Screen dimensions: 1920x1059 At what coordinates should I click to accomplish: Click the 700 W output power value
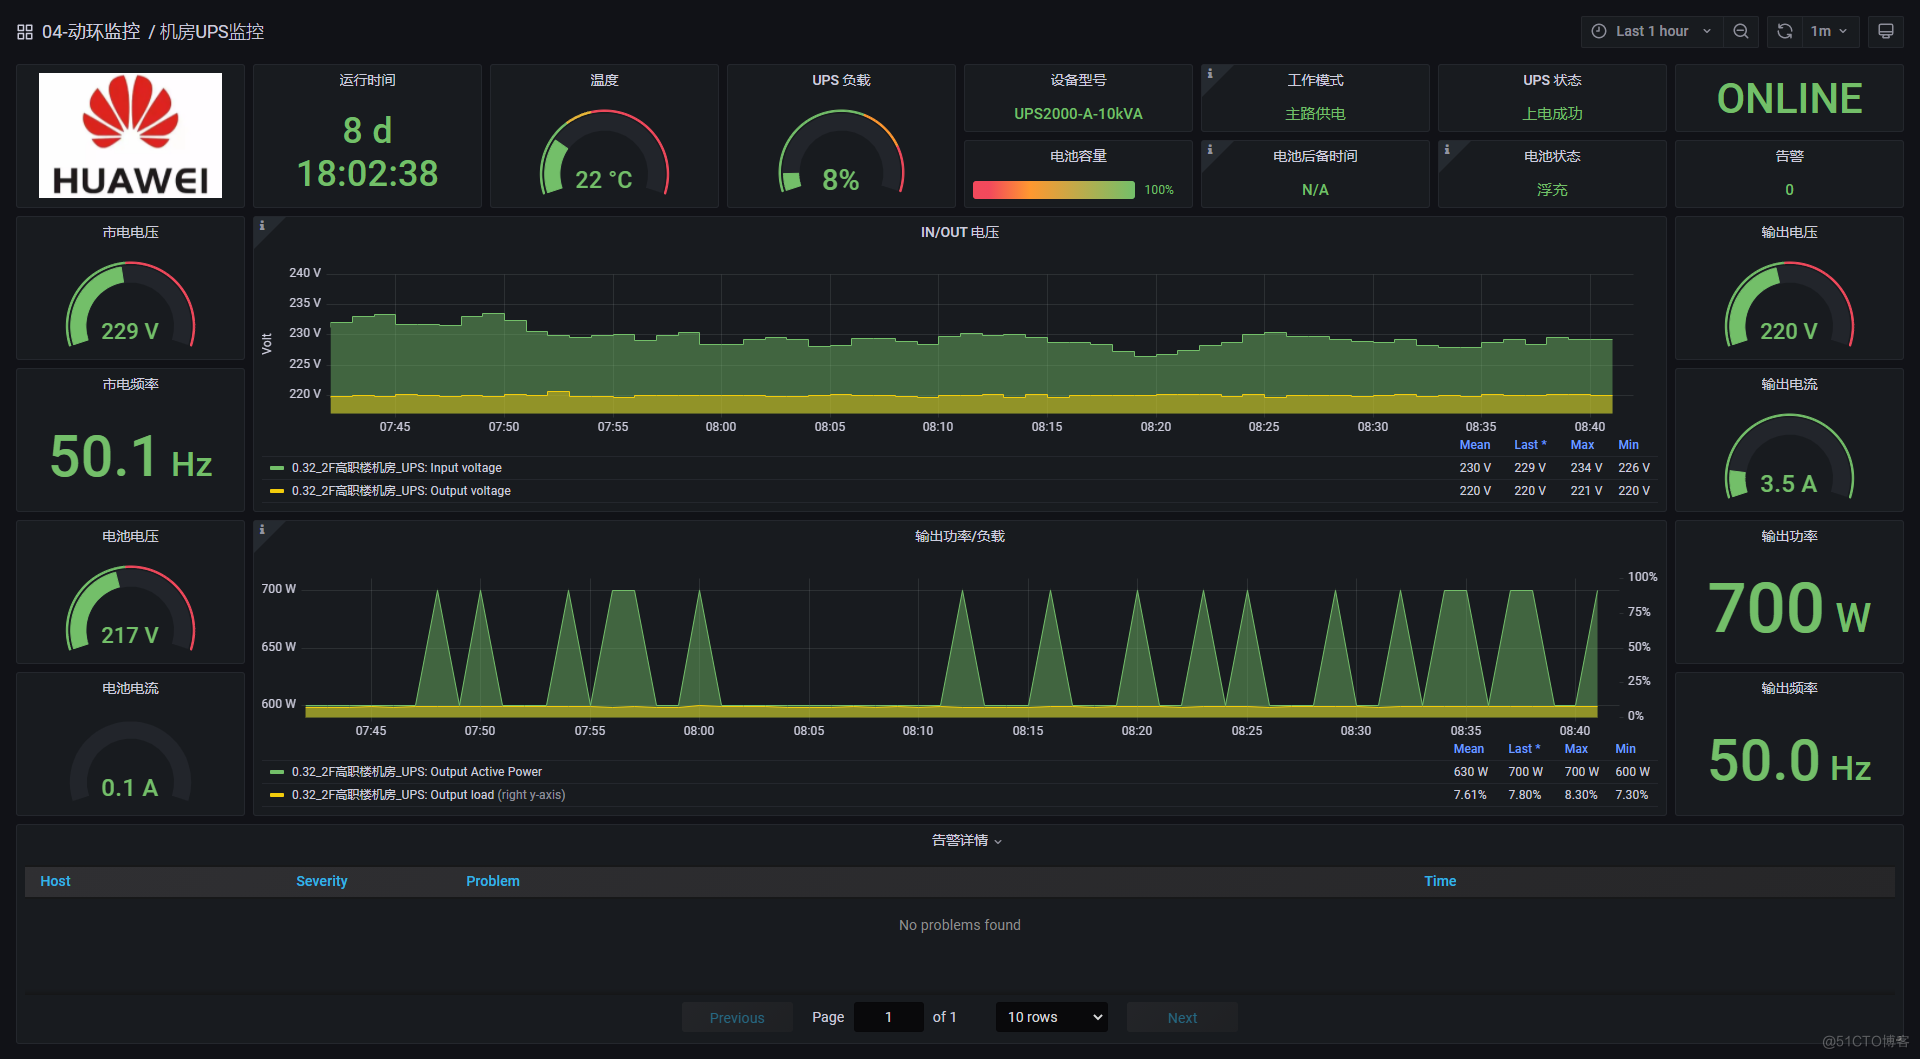pyautogui.click(x=1789, y=608)
